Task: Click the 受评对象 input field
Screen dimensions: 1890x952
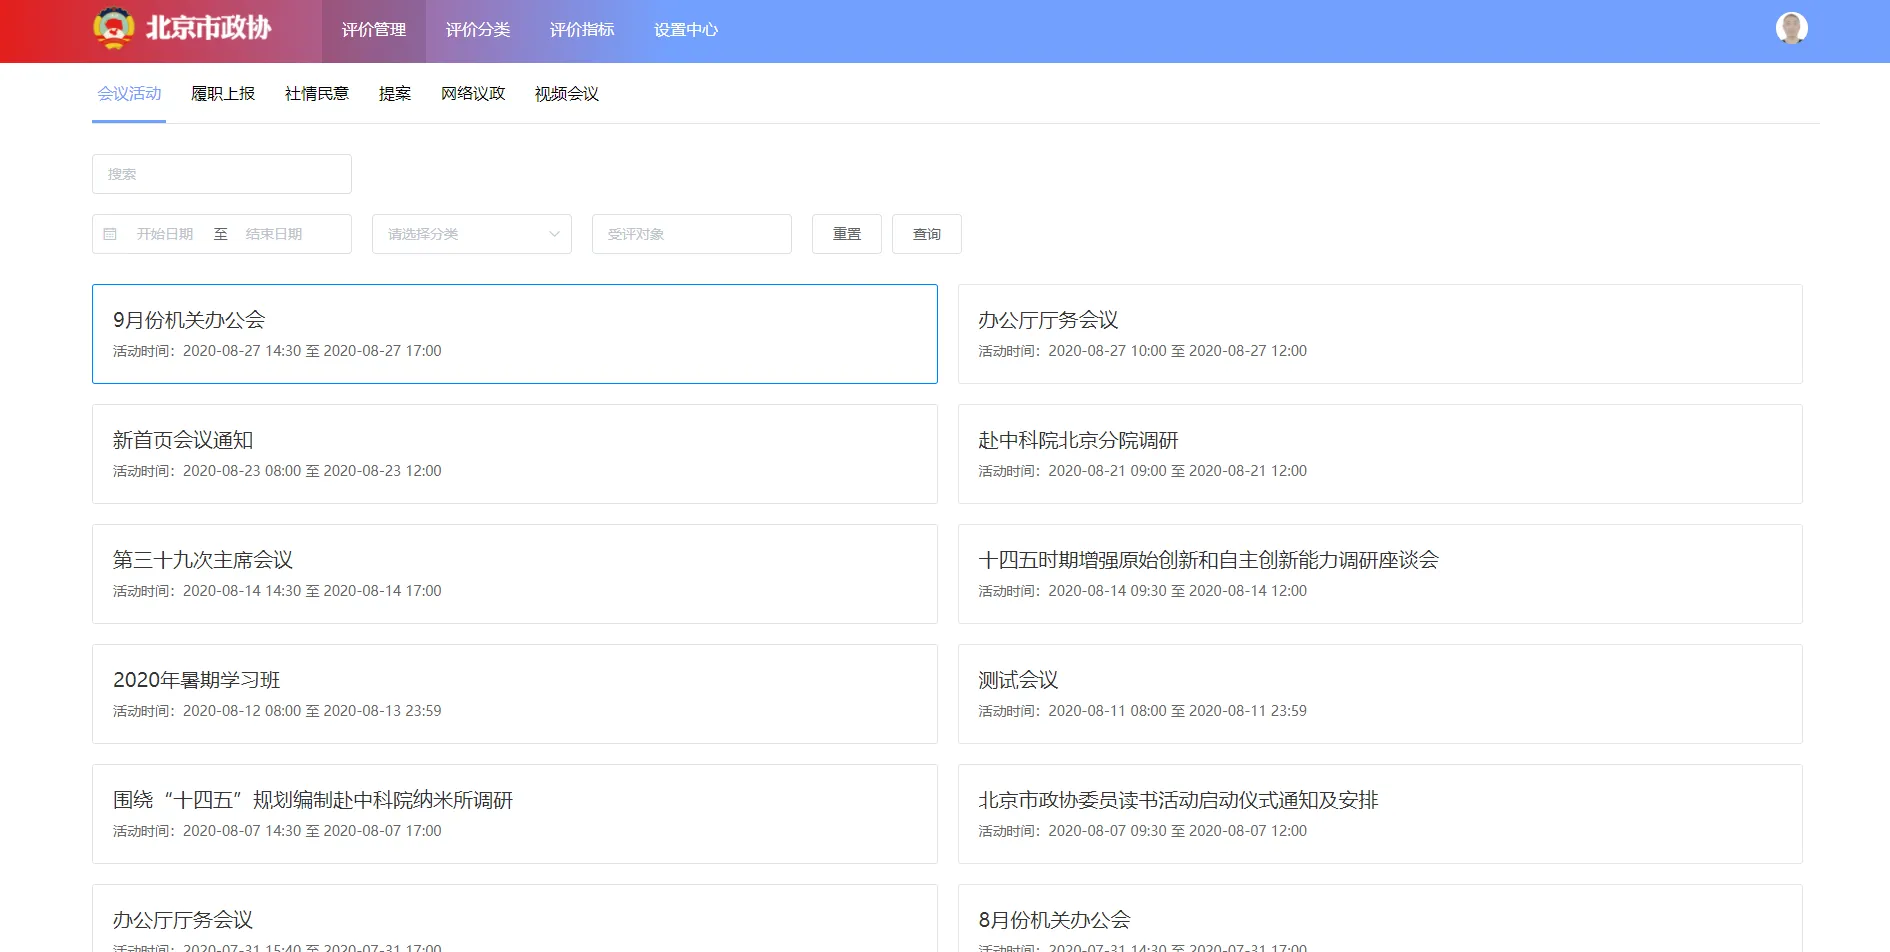Action: pos(692,234)
